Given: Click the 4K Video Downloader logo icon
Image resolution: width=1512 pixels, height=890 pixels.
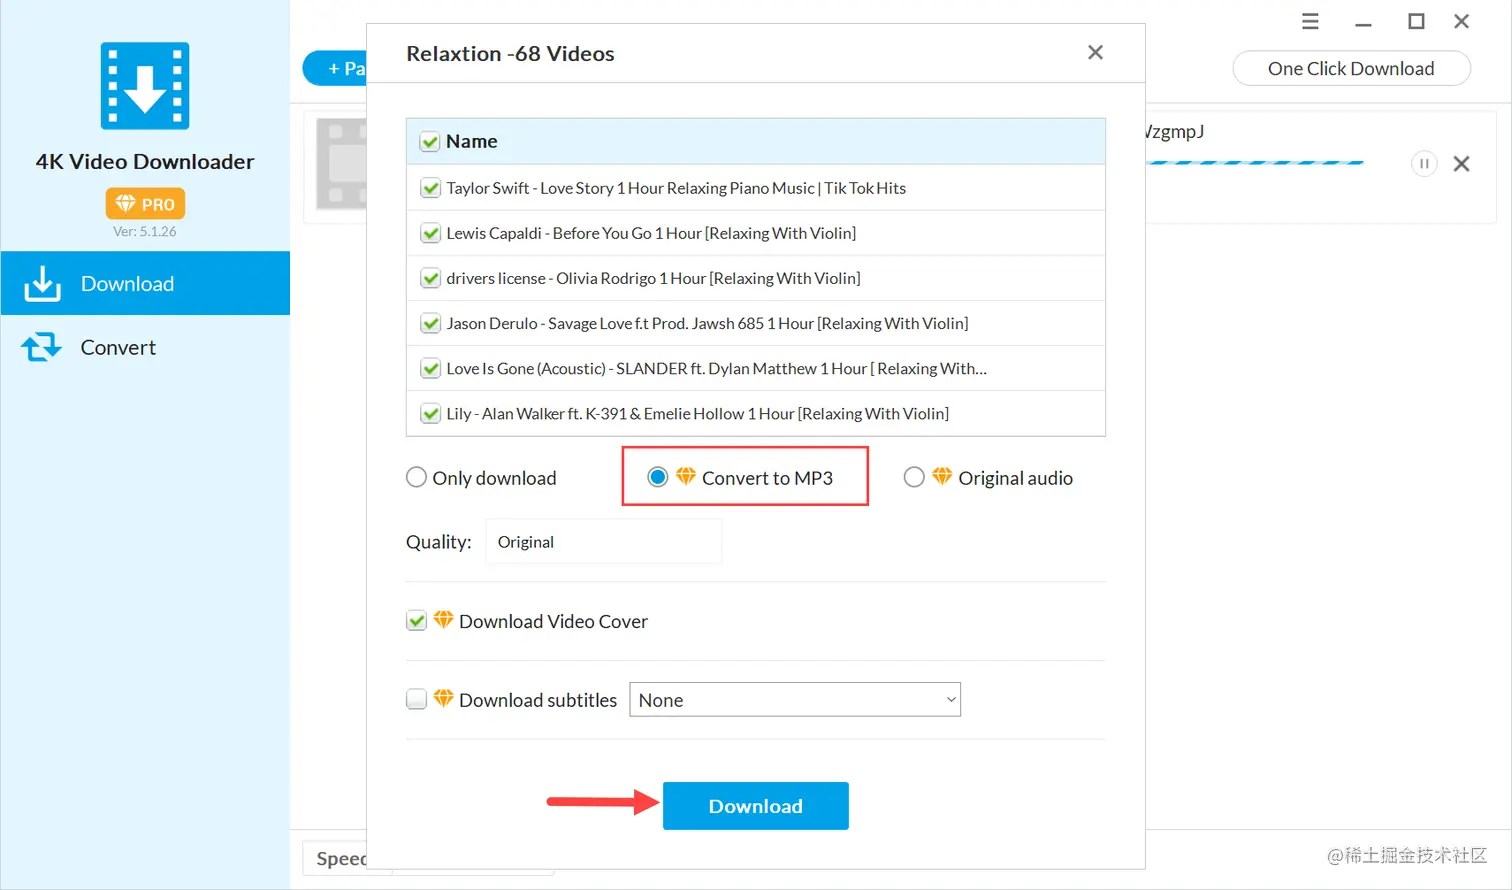Looking at the screenshot, I should 145,86.
